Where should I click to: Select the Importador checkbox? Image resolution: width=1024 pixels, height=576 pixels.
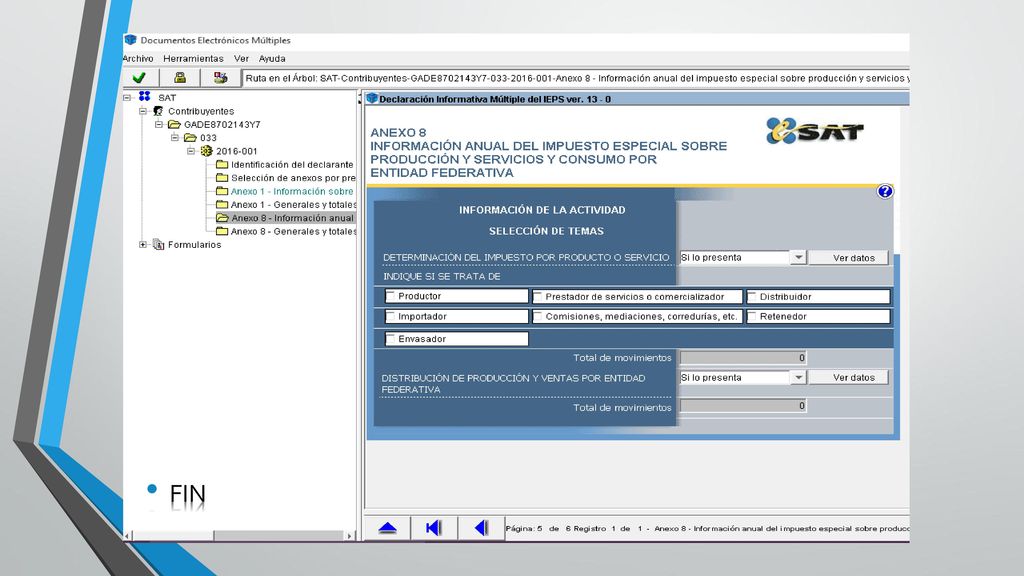(x=391, y=317)
